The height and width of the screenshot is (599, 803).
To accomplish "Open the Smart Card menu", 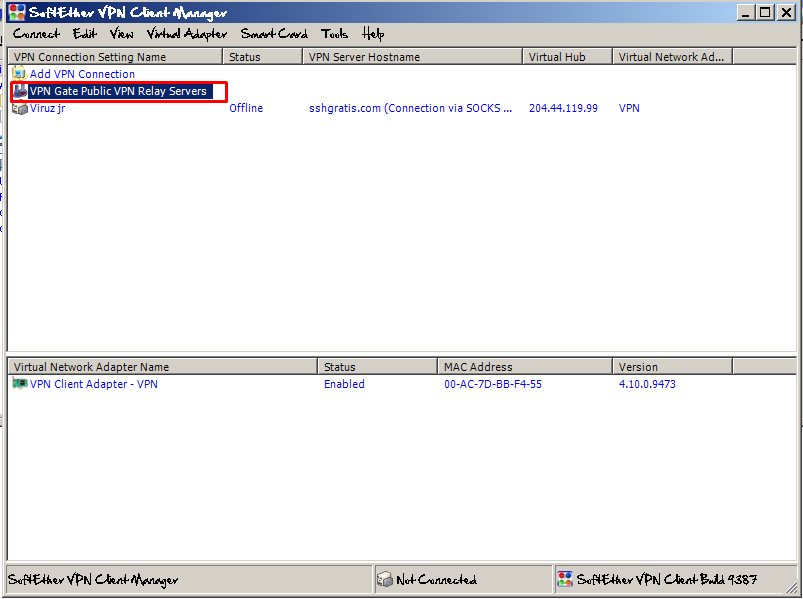I will tap(274, 34).
